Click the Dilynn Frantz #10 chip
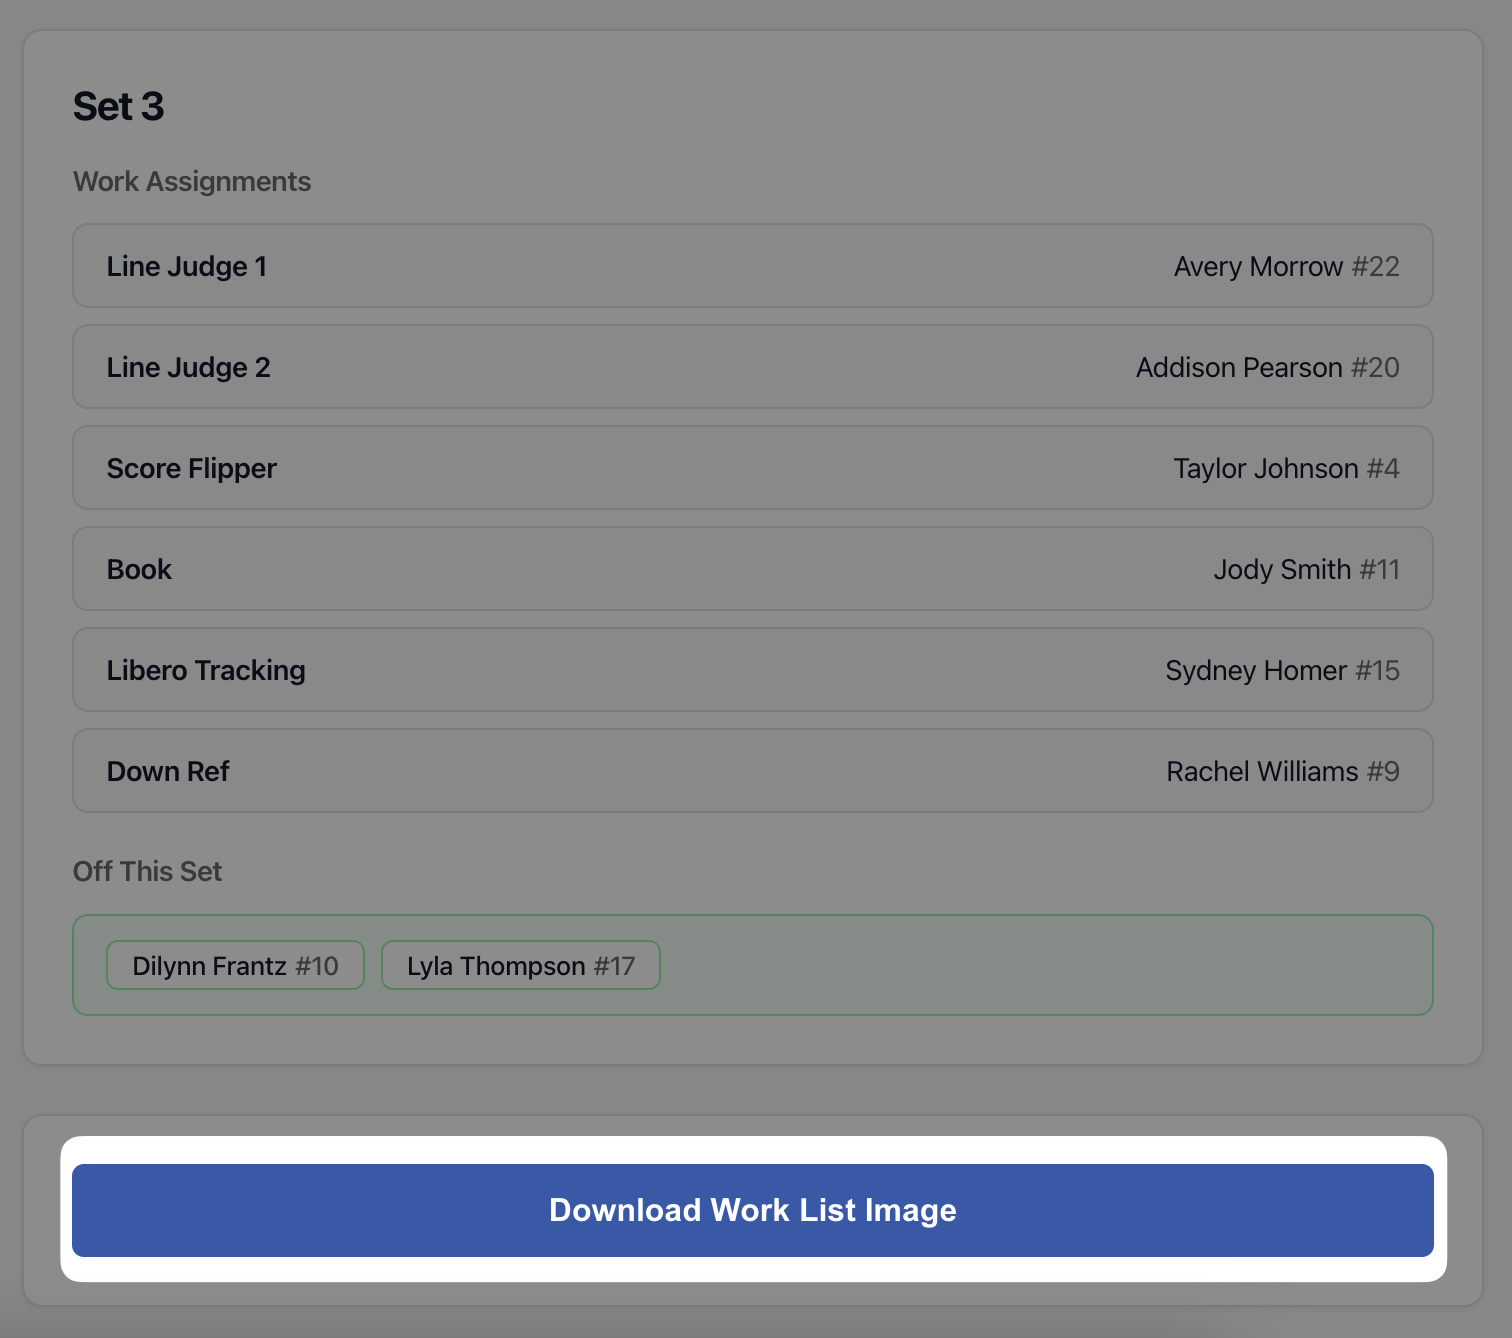1512x1338 pixels. coord(235,965)
